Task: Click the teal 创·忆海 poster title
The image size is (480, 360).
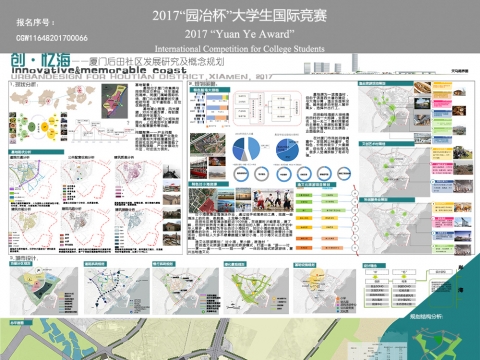Action: 40,60
